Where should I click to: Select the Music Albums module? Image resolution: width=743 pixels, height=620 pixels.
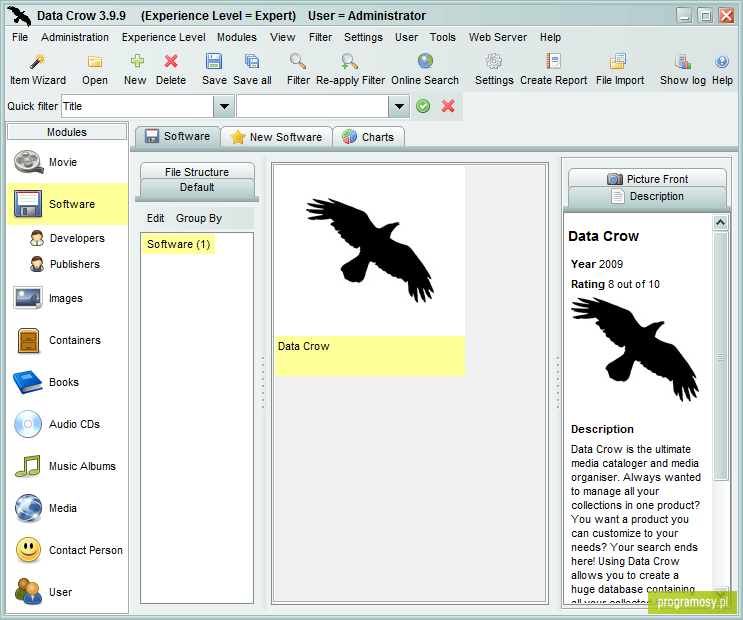(x=67, y=466)
